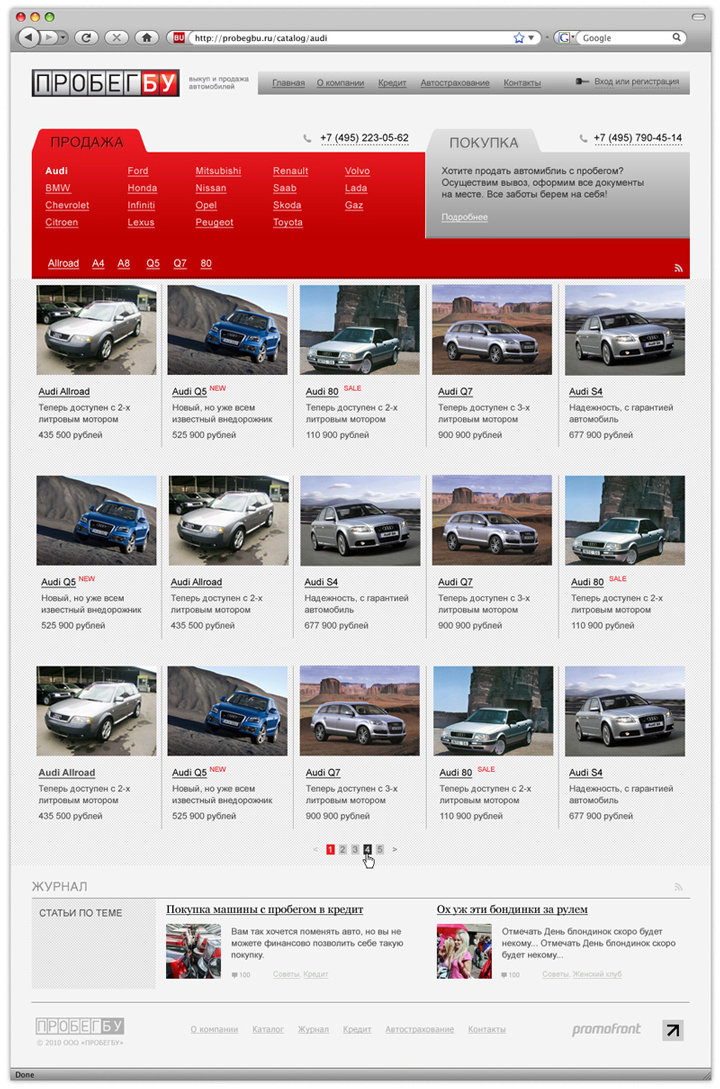Go to page 1 in pagination
Viewport: 720px width, 1089px height.
click(330, 849)
